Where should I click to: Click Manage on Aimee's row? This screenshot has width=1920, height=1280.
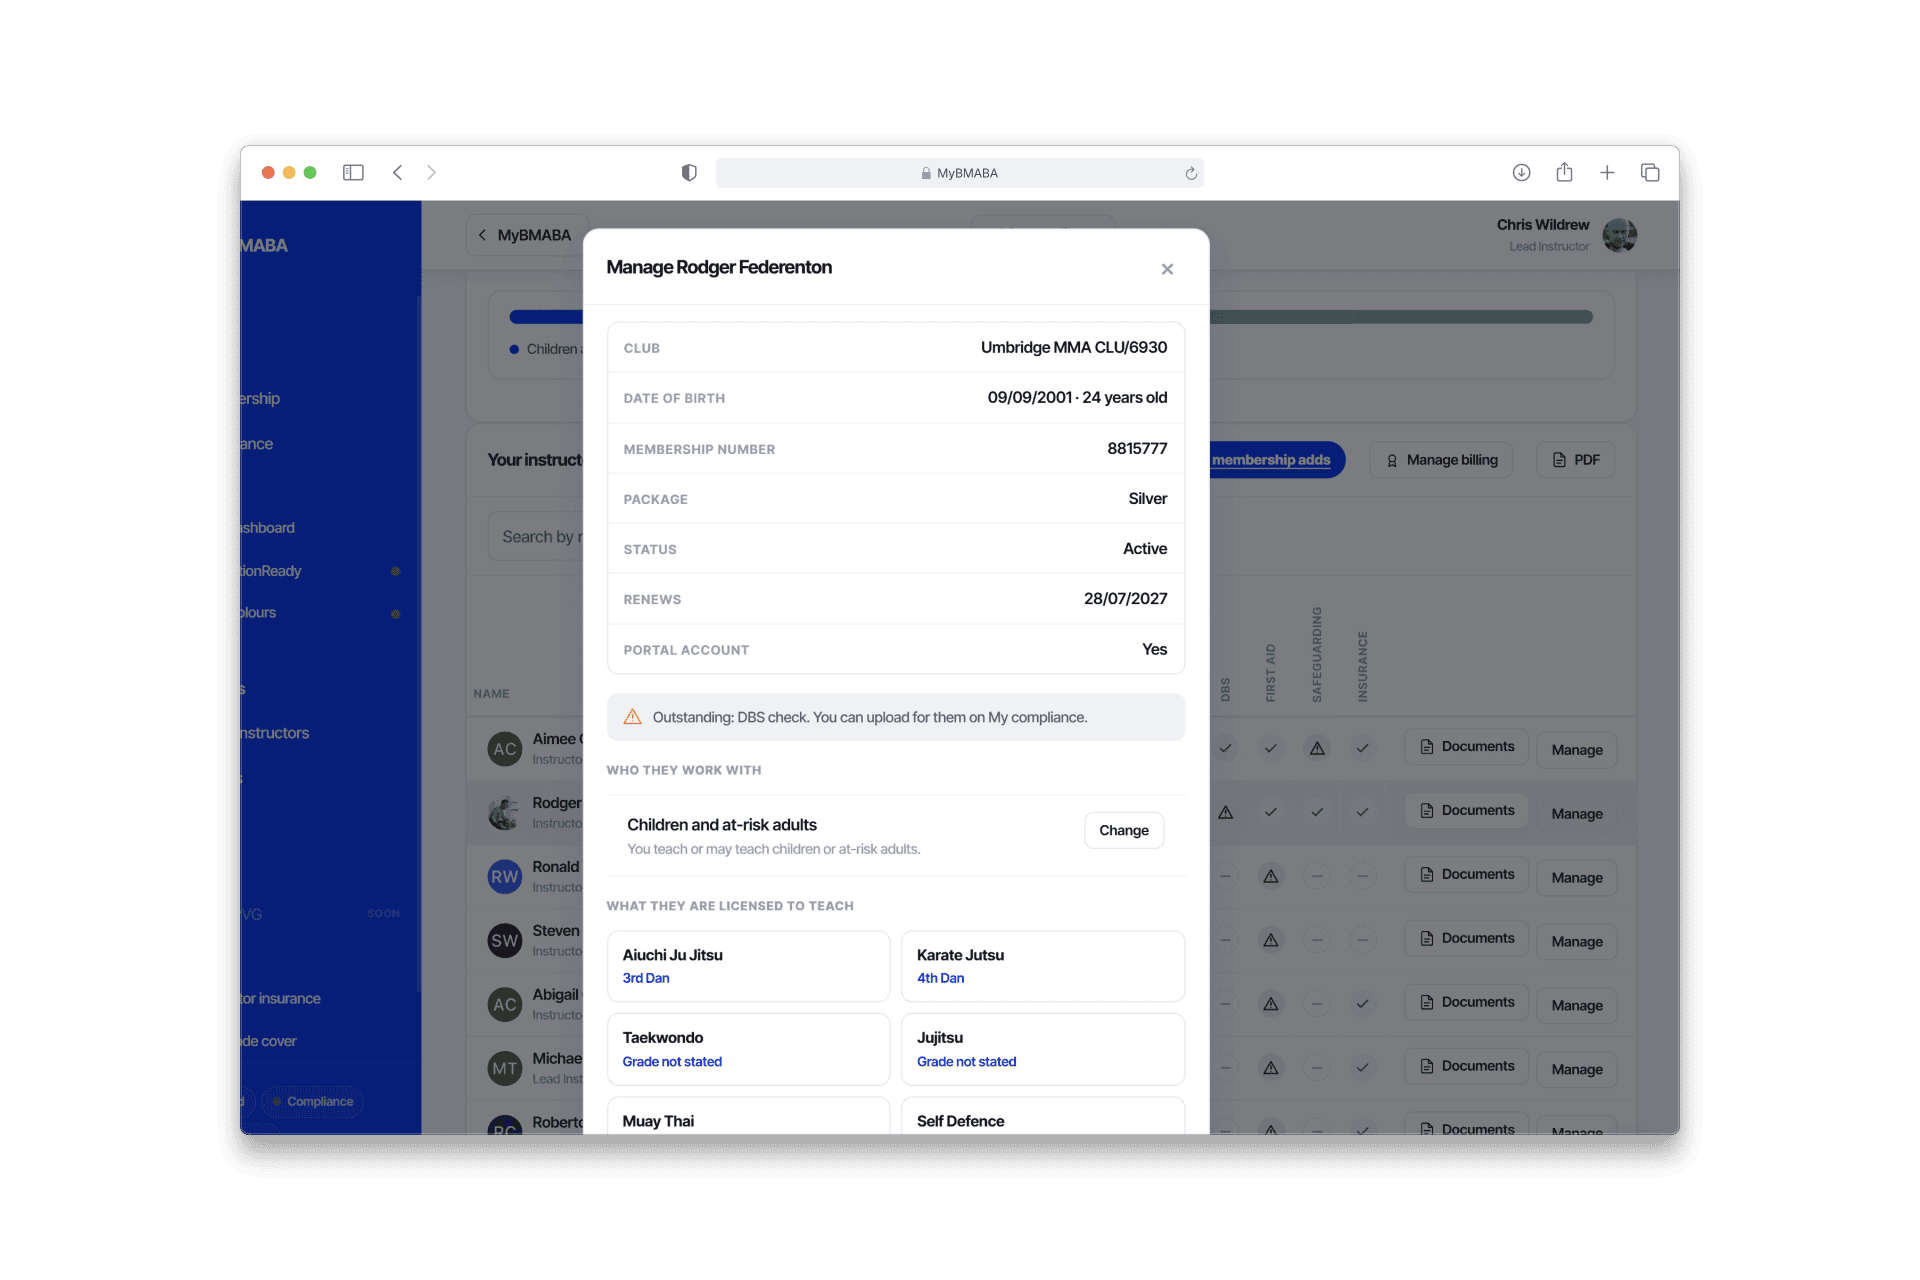(x=1577, y=750)
